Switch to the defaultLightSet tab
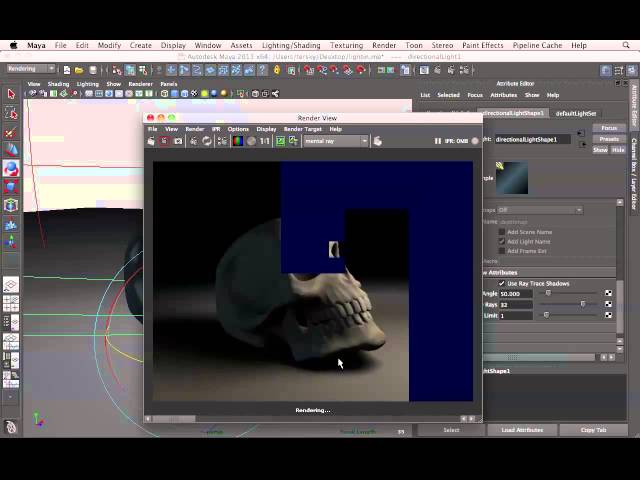640x480 pixels. click(576, 113)
